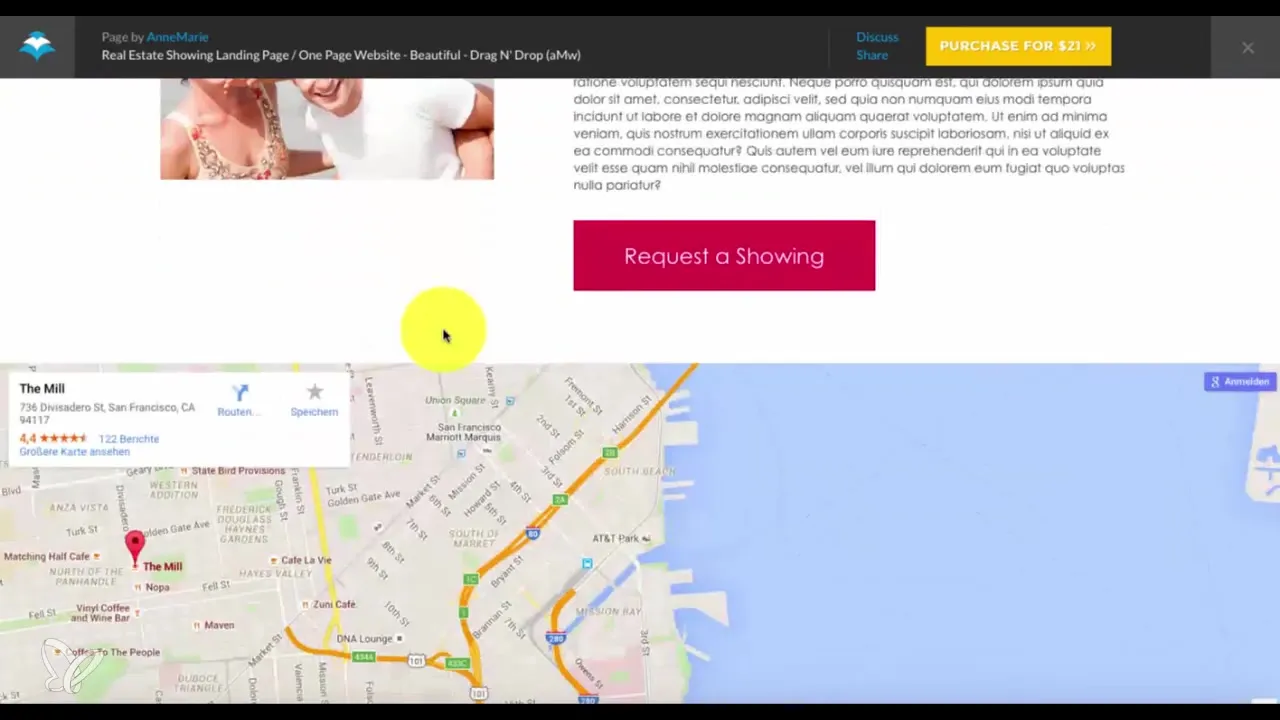
Task: Click the Interstate 280 highway shield
Action: 556,638
